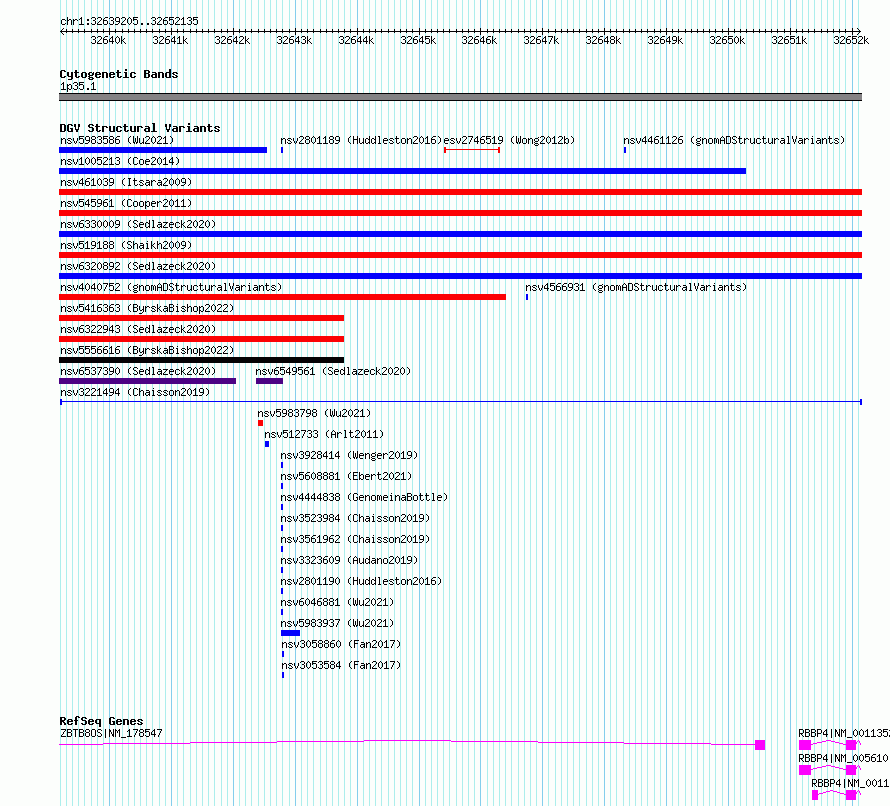The height and width of the screenshot is (806, 890).
Task: Click nsv3221494 (Chaisson2019) label
Action: coord(135,392)
